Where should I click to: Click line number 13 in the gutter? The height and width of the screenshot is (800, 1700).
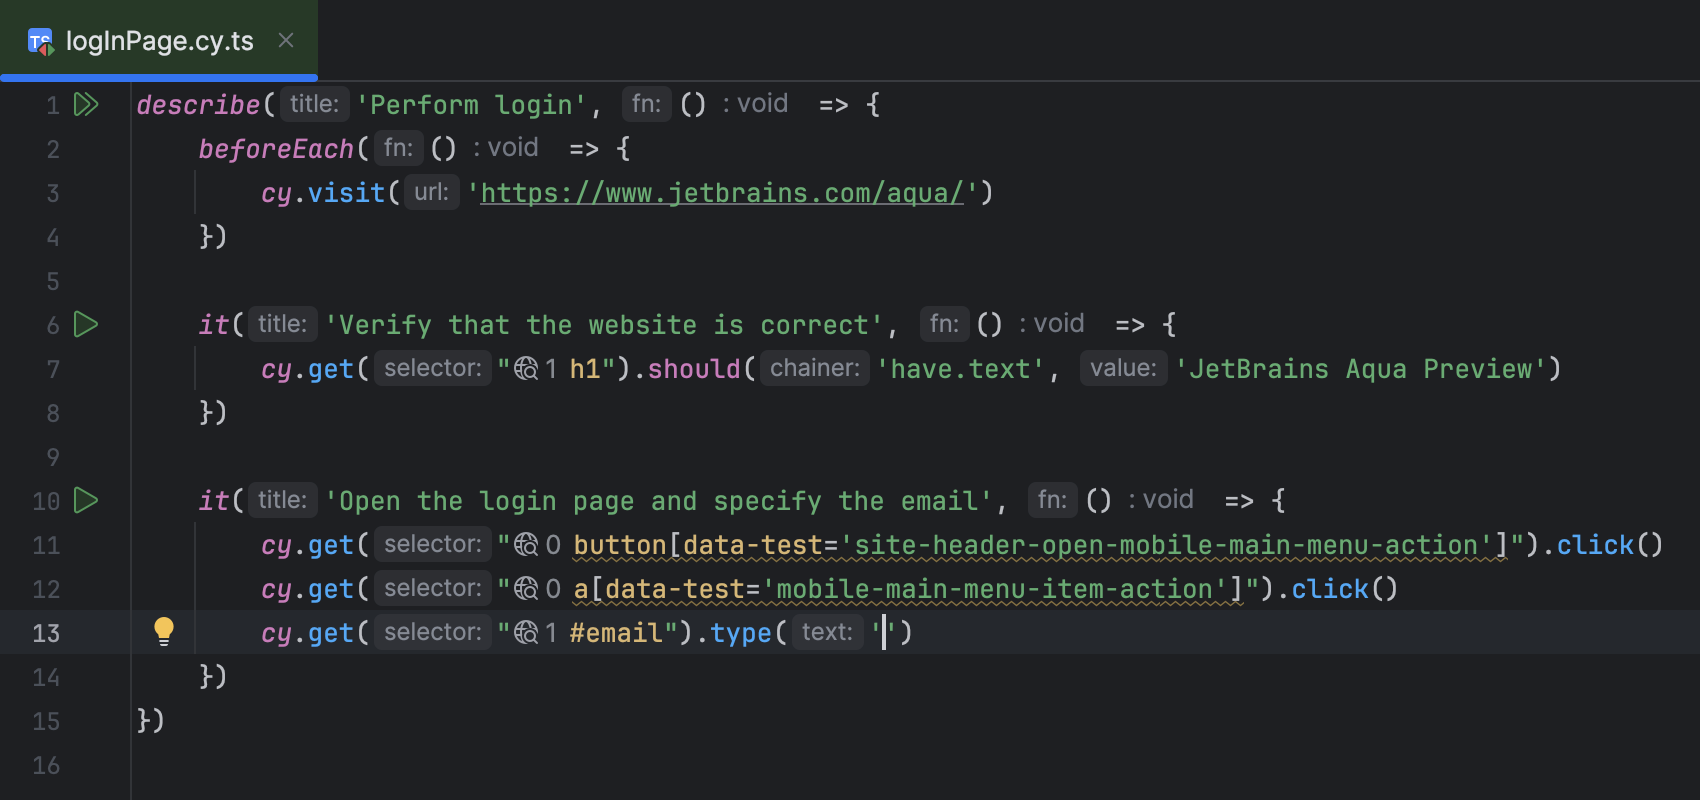click(x=46, y=633)
